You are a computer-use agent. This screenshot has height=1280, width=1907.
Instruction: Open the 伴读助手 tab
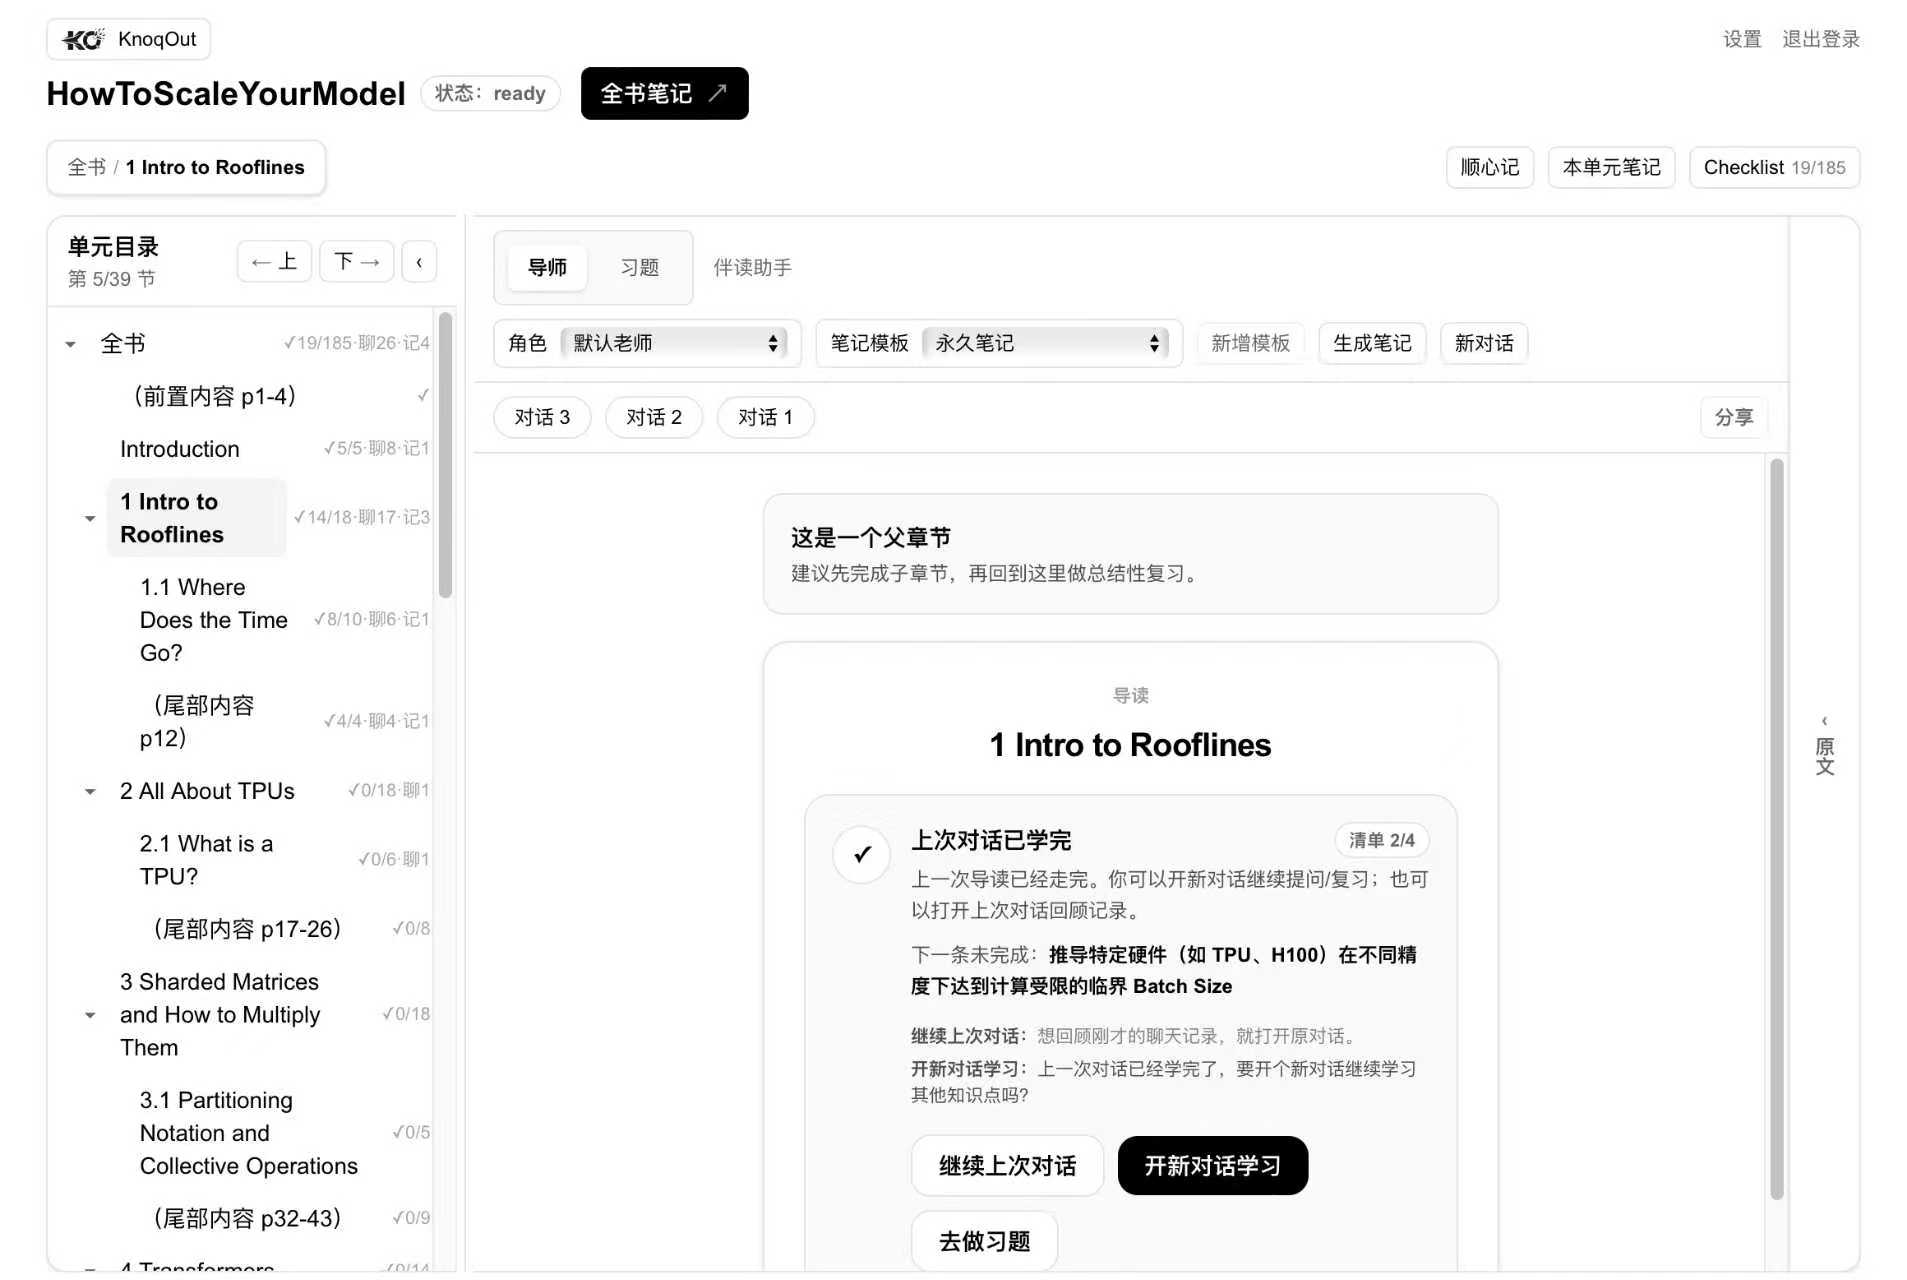pos(751,267)
